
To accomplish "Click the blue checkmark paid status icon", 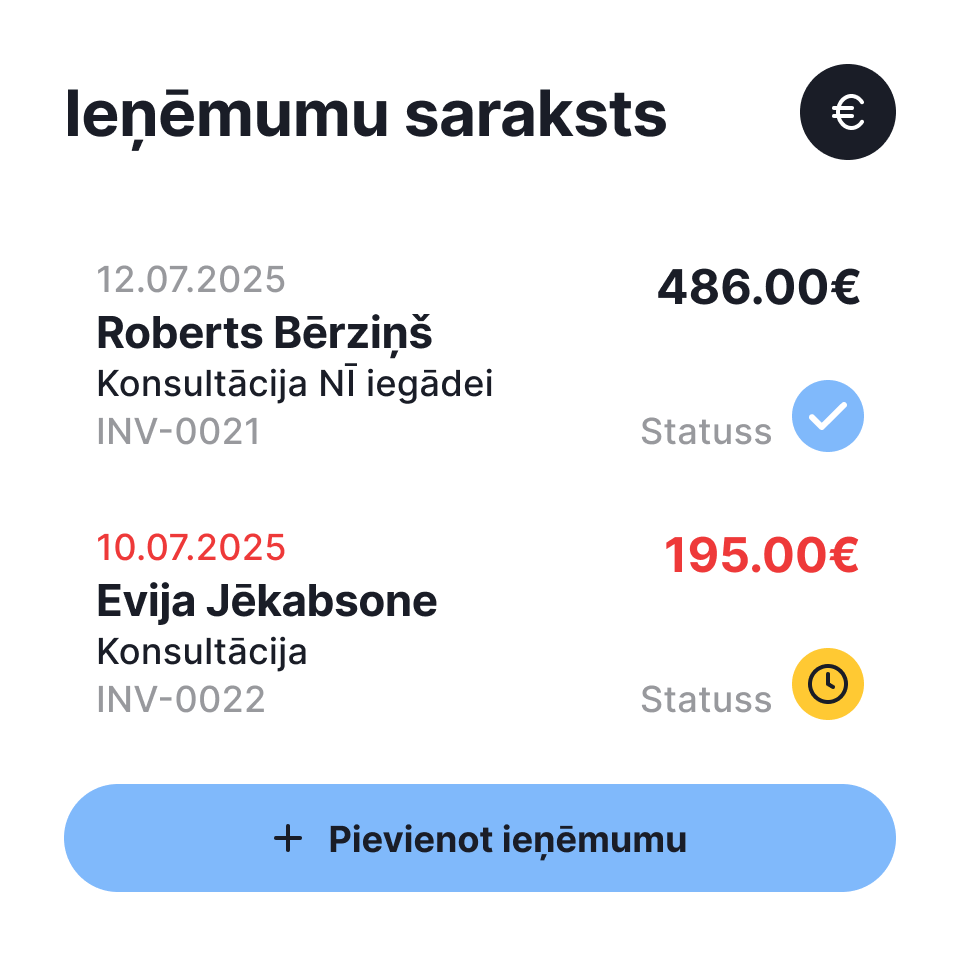I will point(828,416).
